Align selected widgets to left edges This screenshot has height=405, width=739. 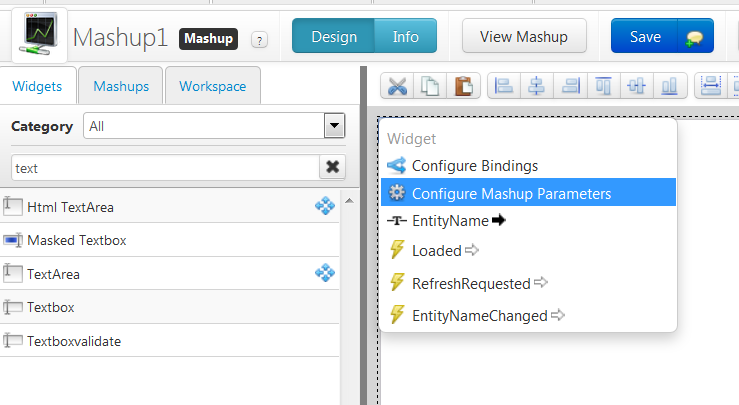[504, 86]
